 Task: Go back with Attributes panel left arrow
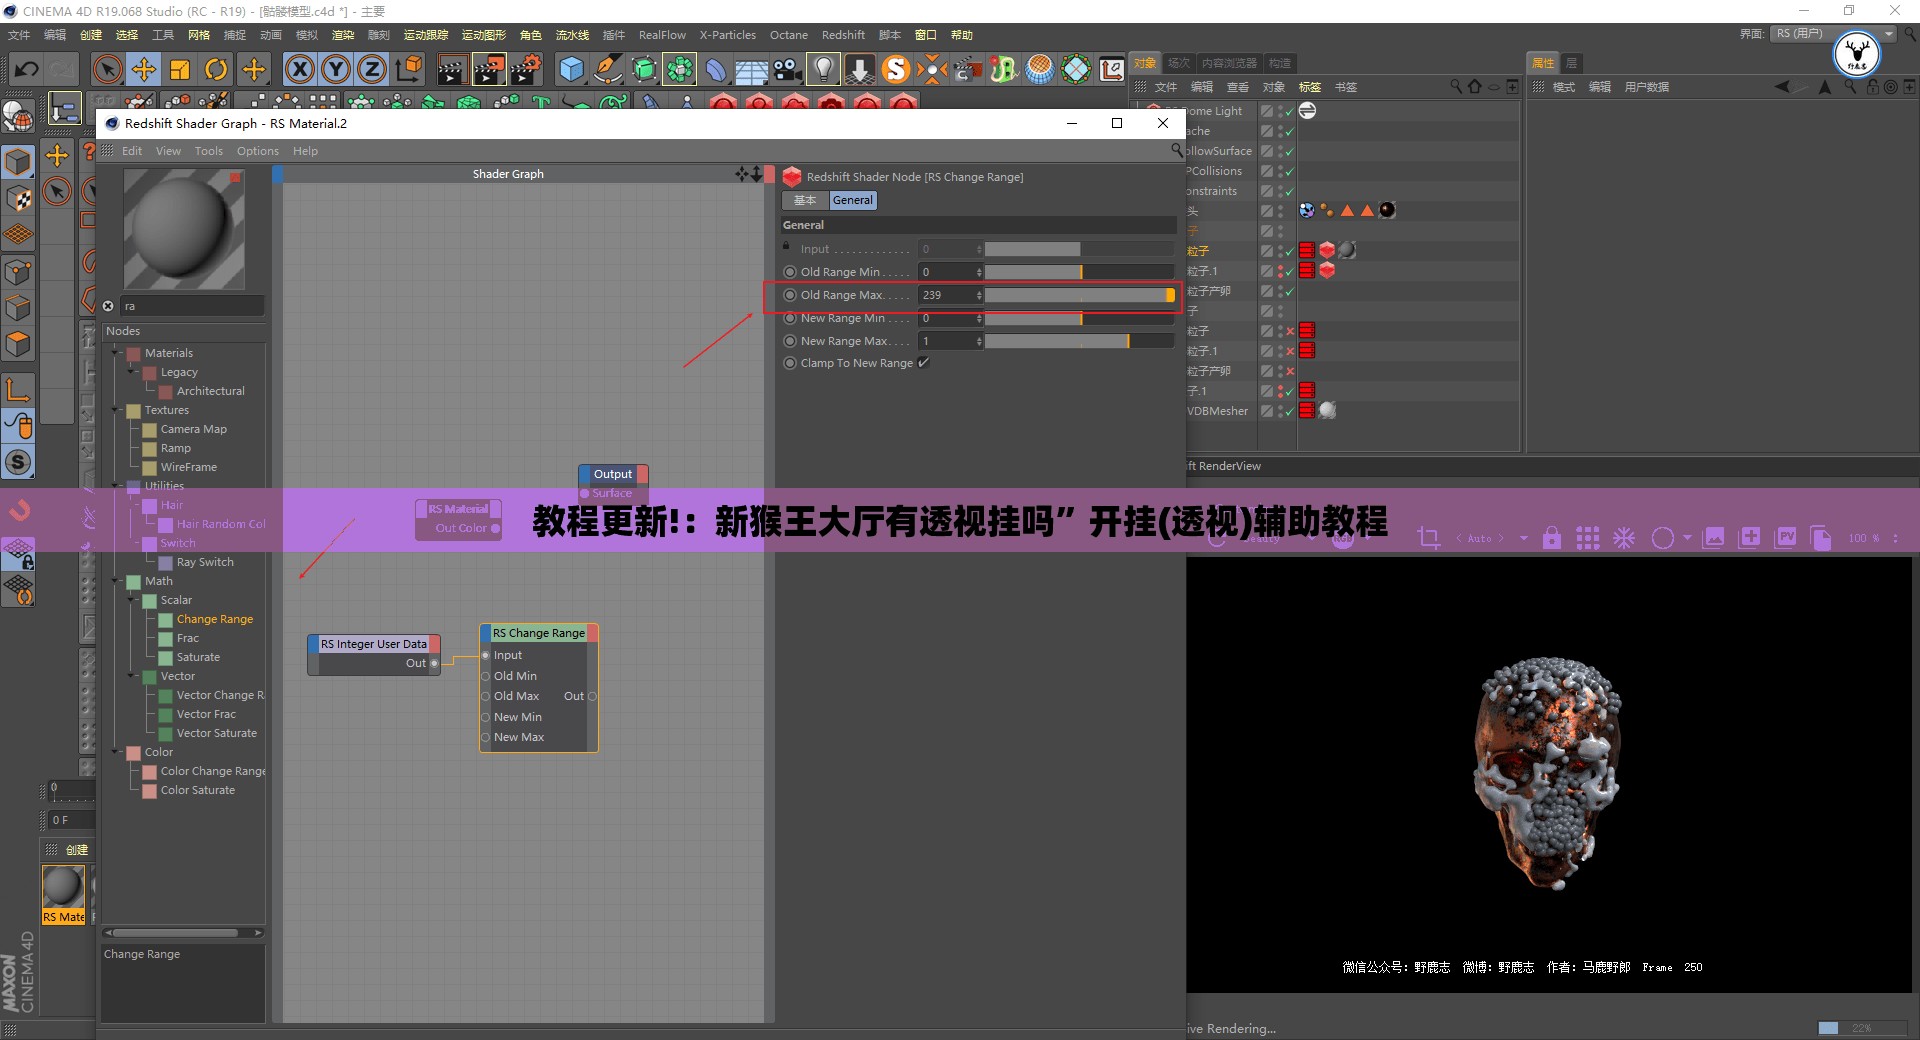coord(1782,87)
